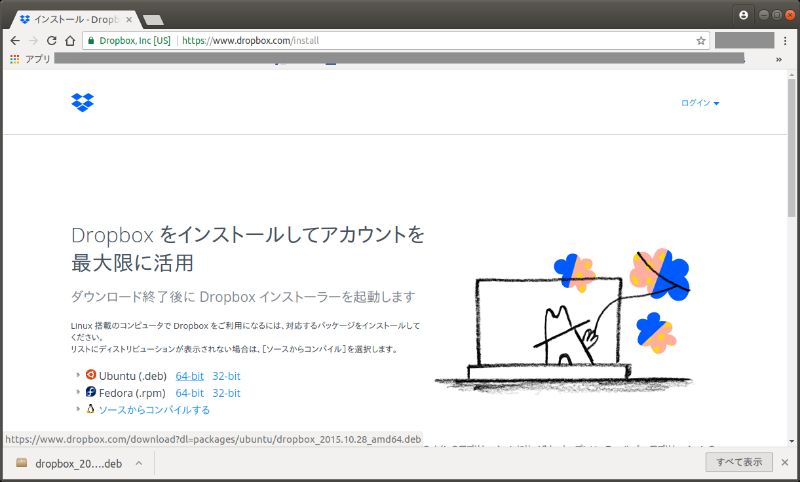Click the Chrome profile person icon

pos(743,15)
